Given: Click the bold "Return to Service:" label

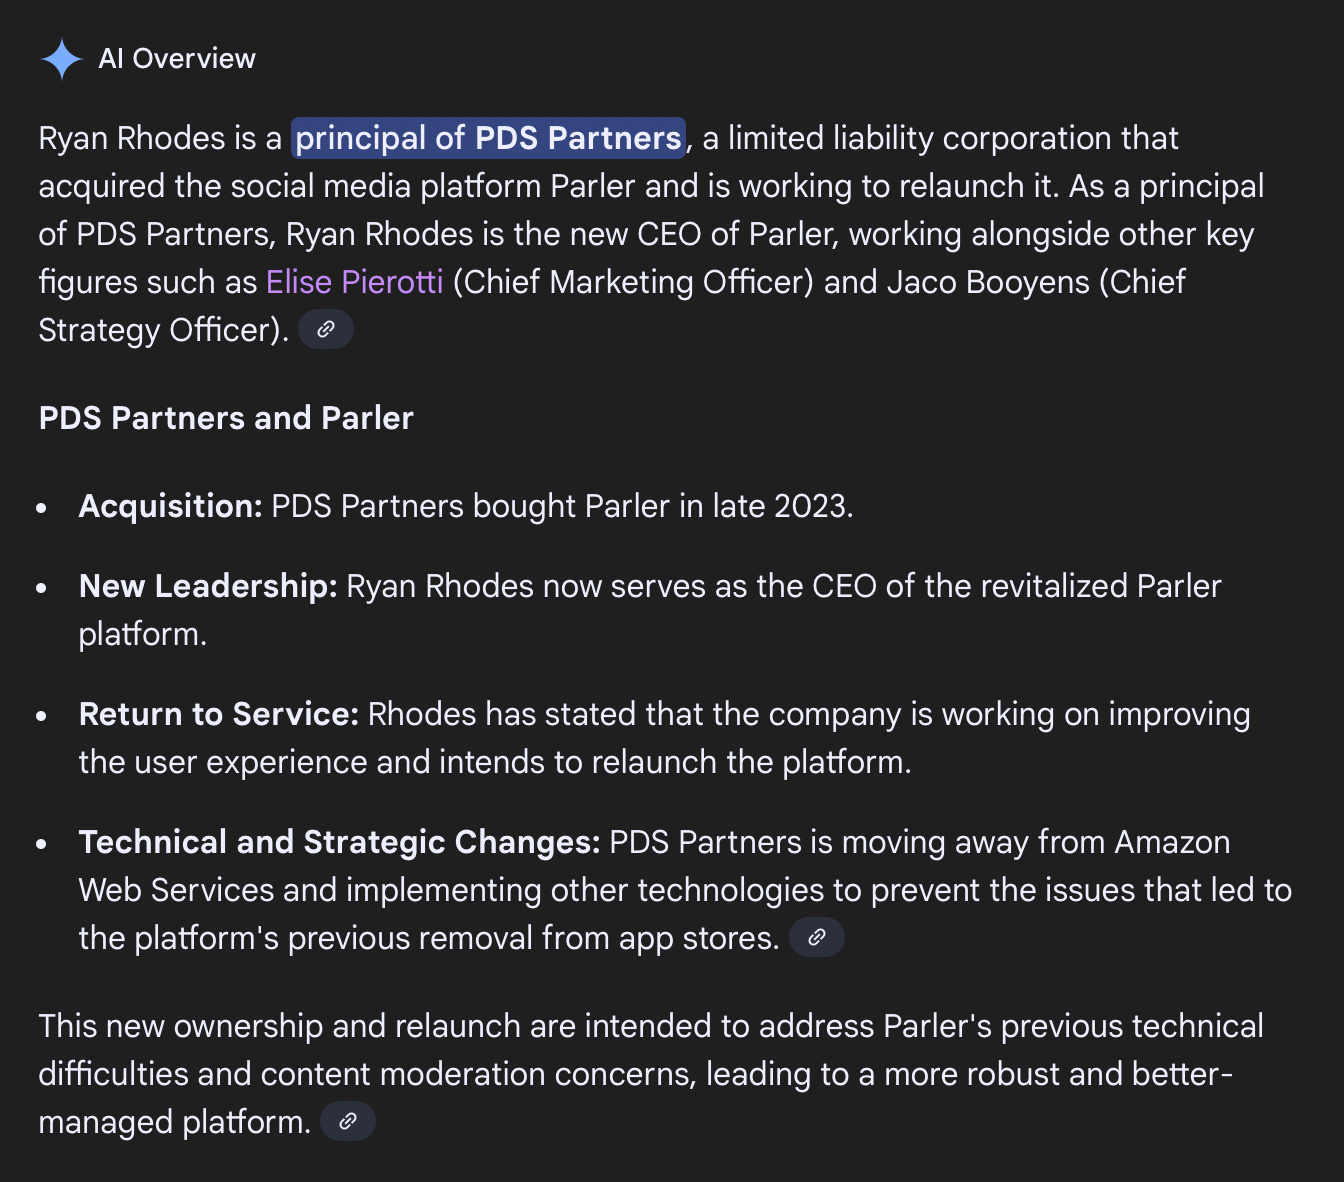Looking at the screenshot, I should coord(218,714).
